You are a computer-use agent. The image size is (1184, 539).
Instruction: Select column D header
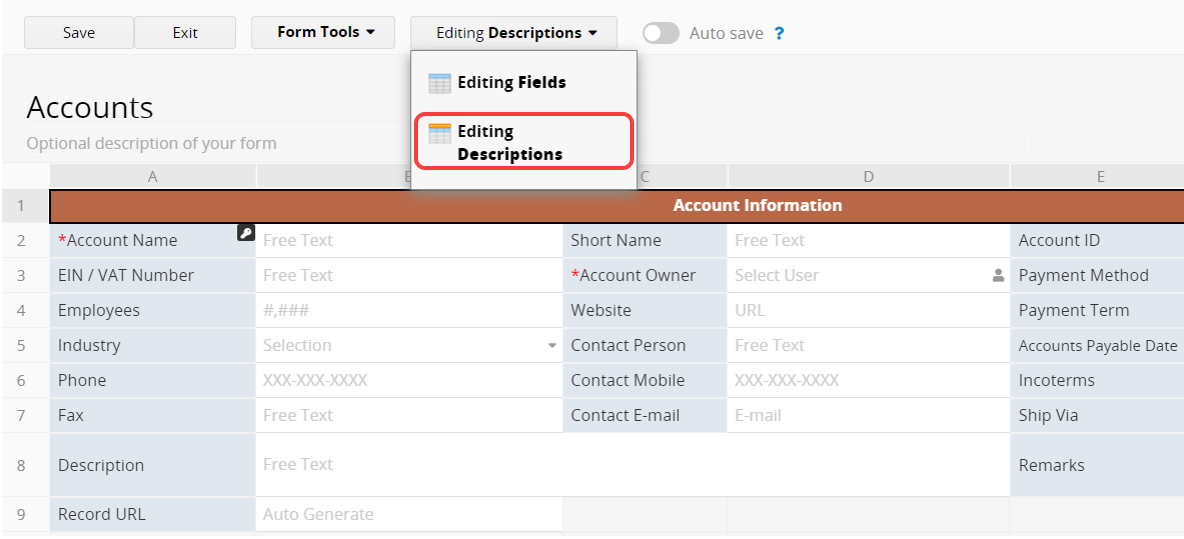(x=868, y=177)
